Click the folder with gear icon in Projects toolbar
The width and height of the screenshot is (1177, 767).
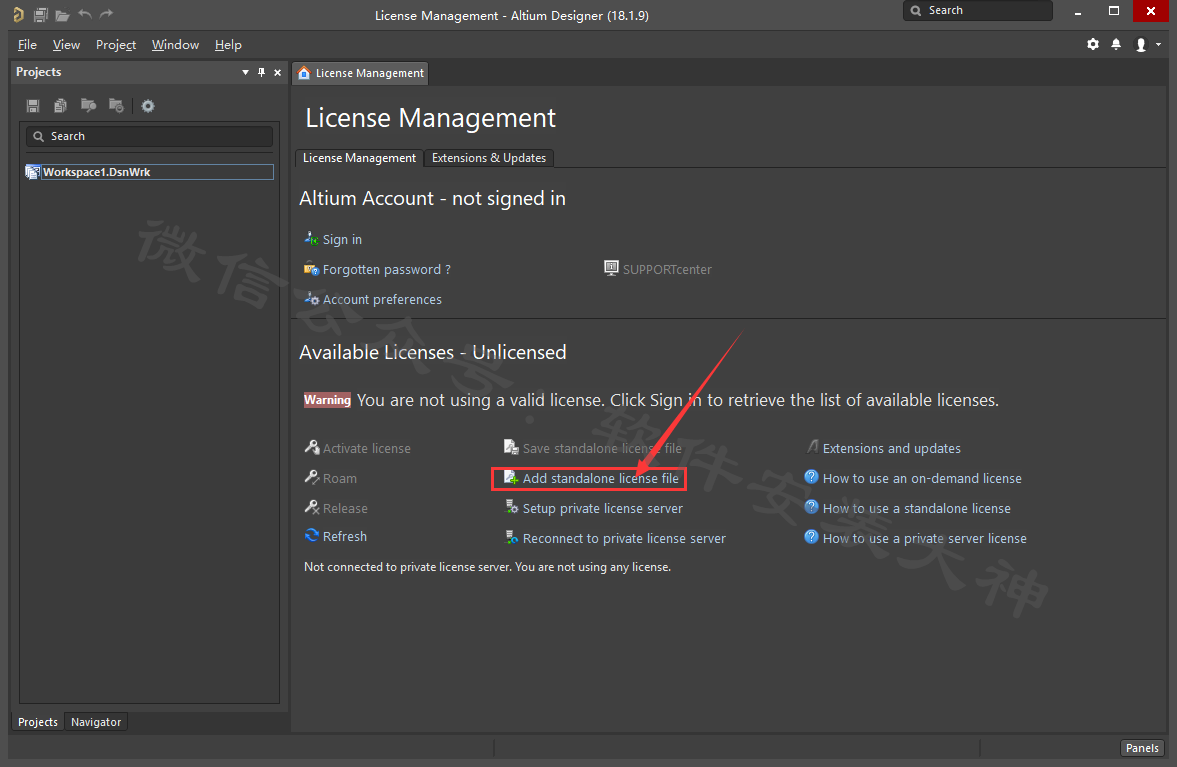click(116, 106)
